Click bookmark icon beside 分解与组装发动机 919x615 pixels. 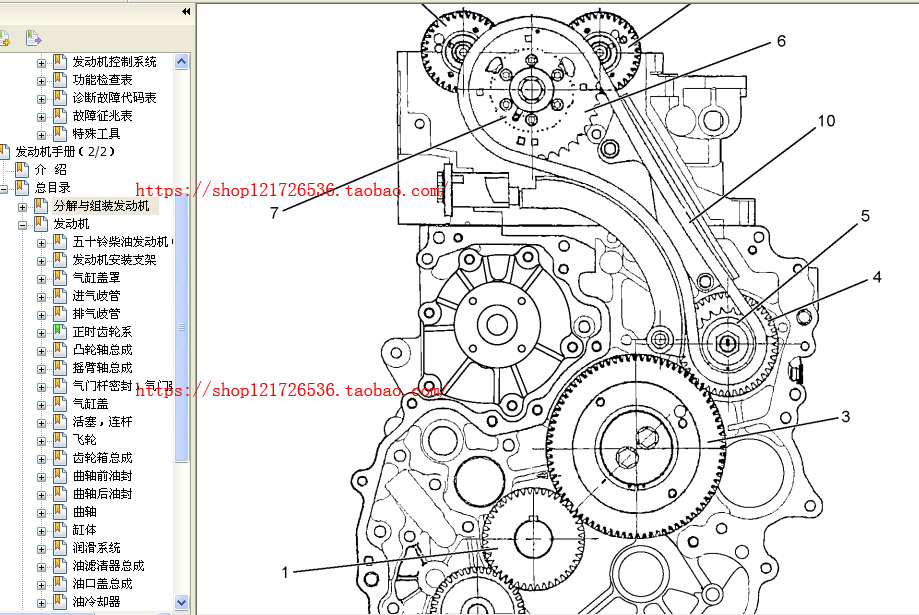(41, 206)
